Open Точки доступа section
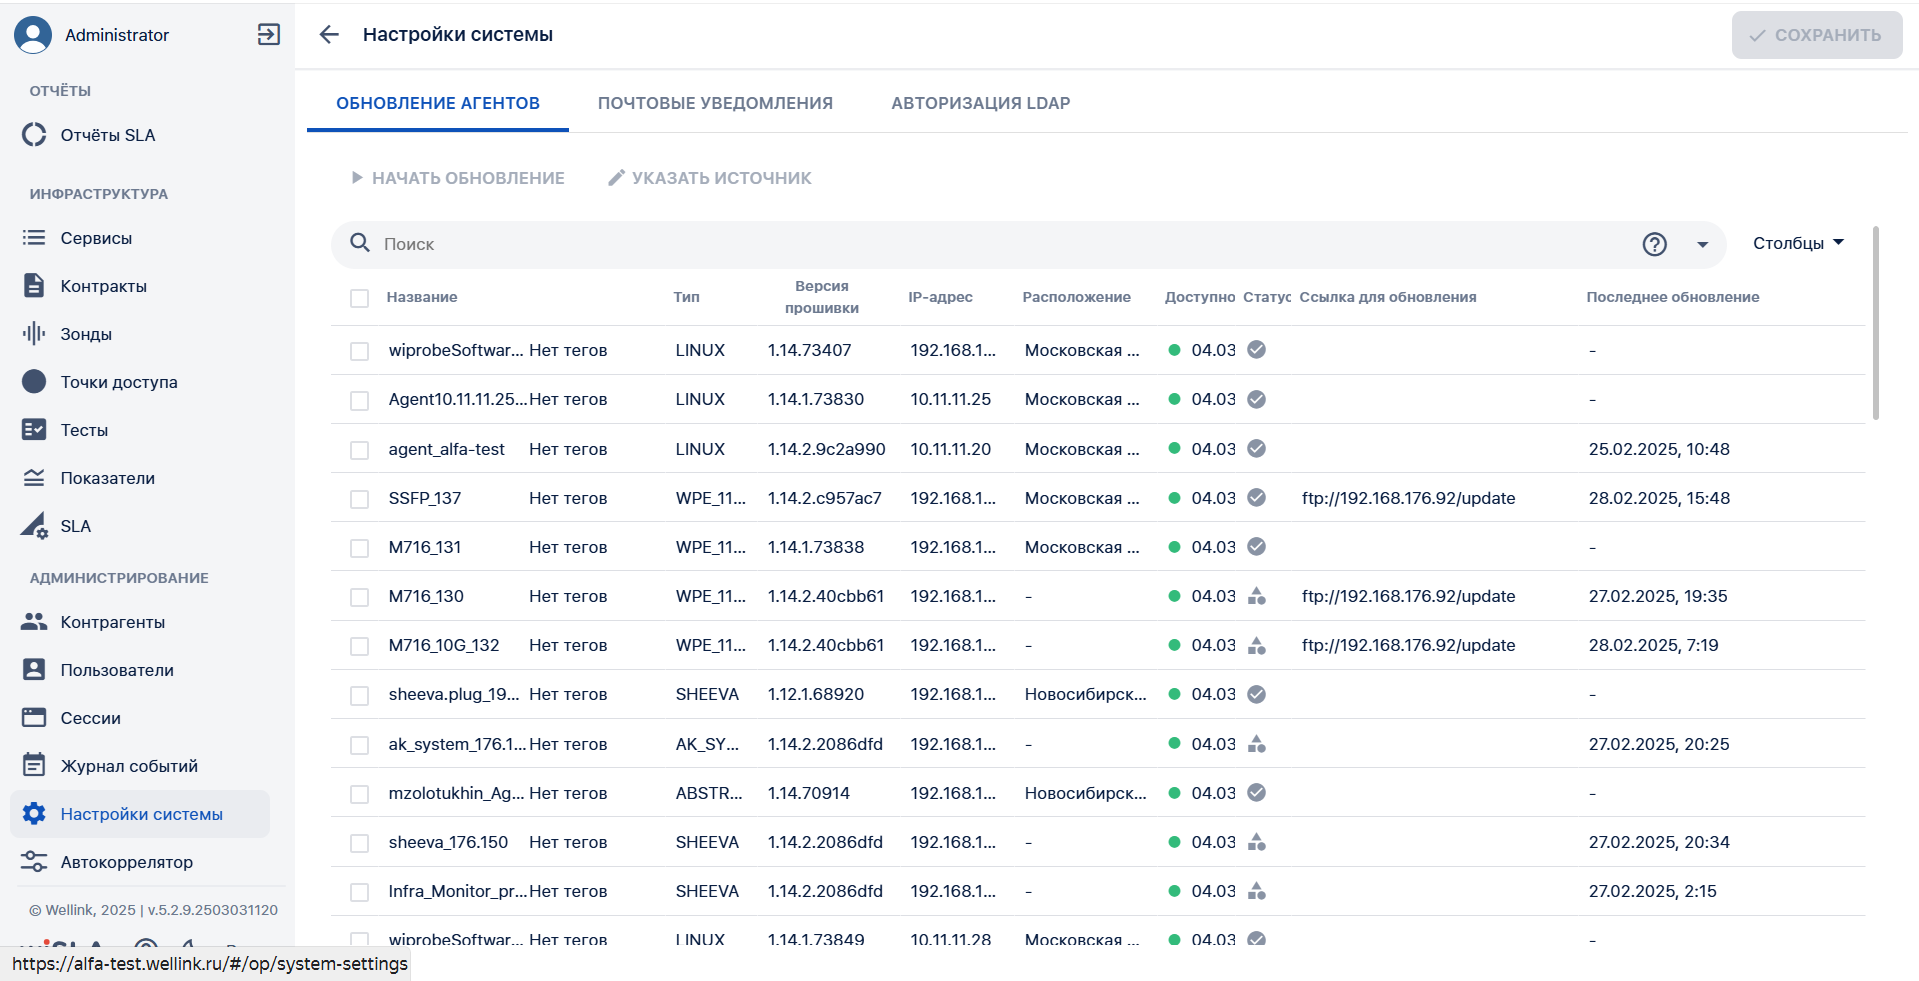The image size is (1919, 981). (x=119, y=382)
